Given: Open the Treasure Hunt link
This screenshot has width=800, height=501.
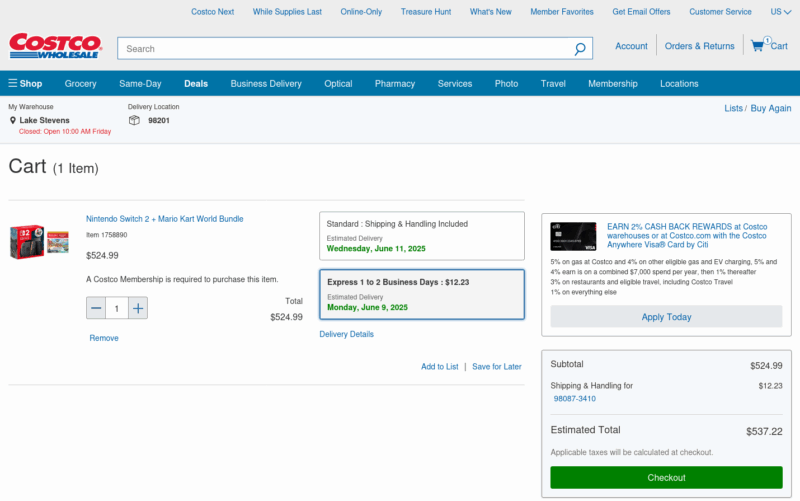Looking at the screenshot, I should [x=426, y=12].
